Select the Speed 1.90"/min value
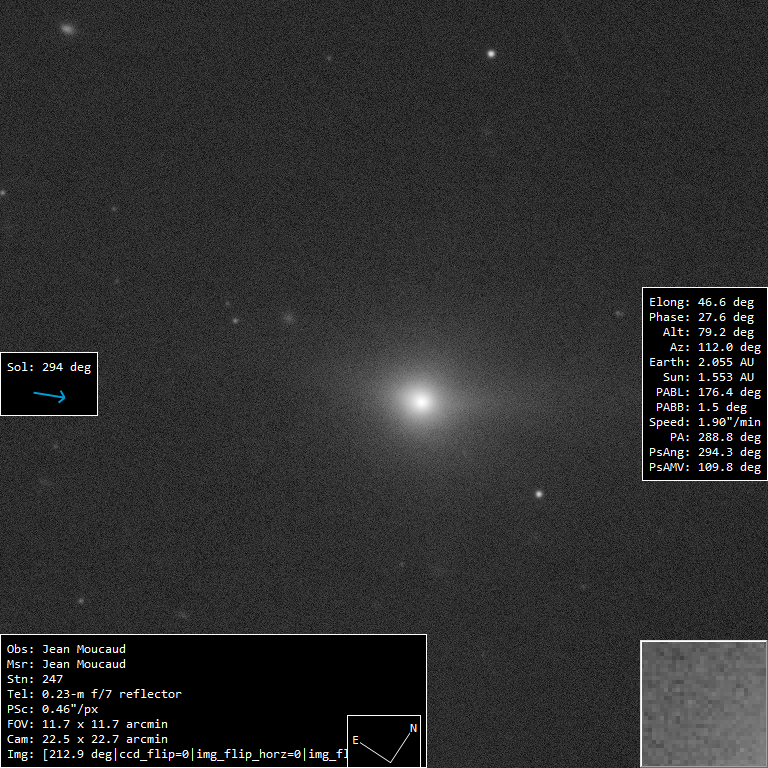The height and width of the screenshot is (768, 768). click(704, 422)
